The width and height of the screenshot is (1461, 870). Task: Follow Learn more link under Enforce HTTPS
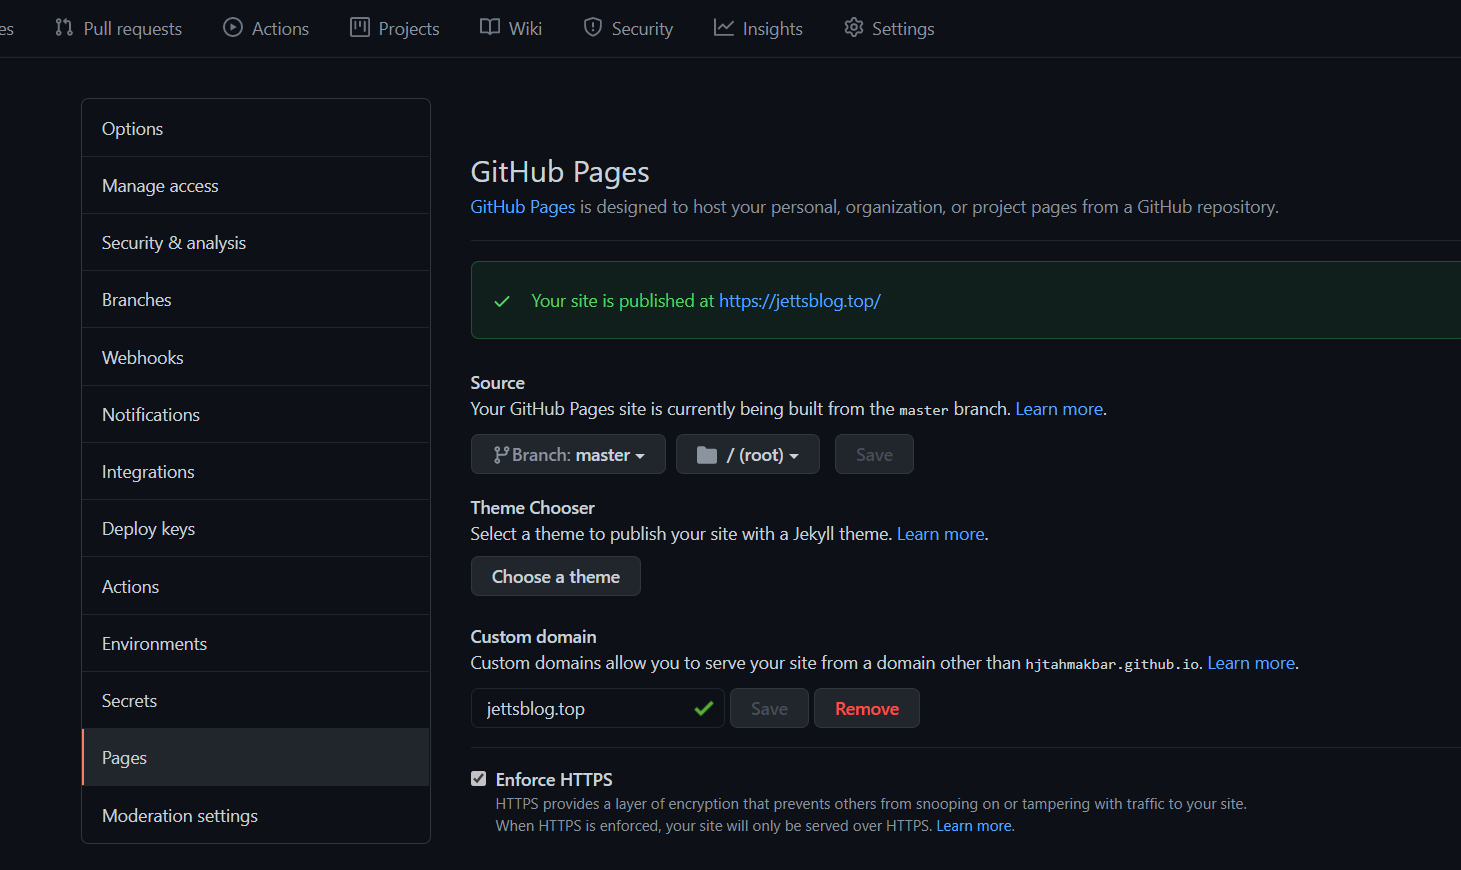click(974, 826)
